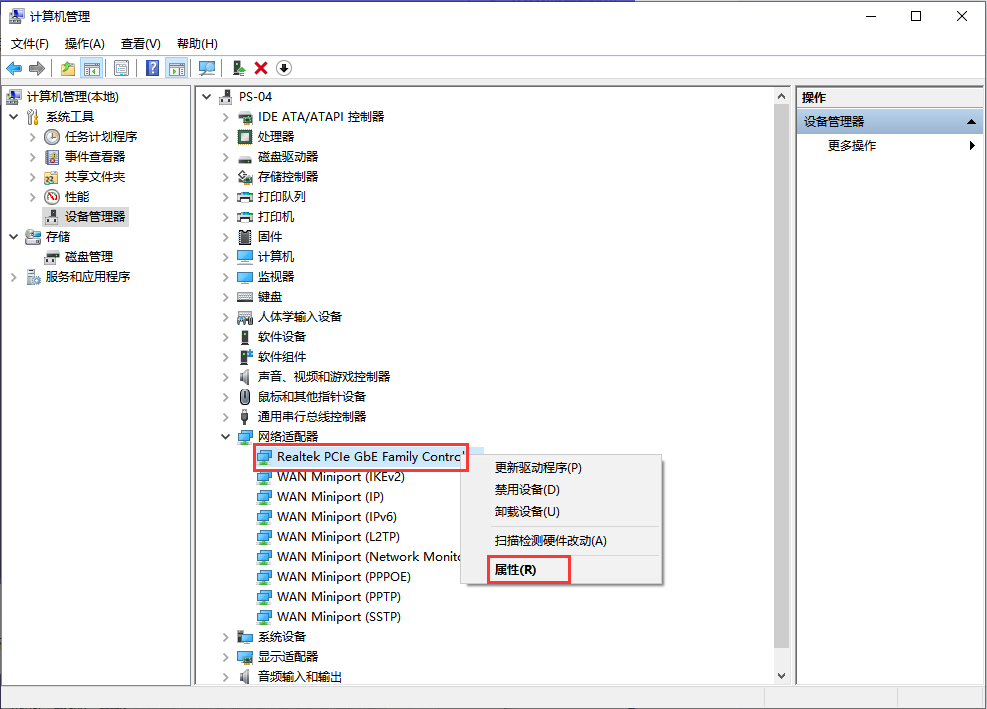Click the Properties sheet toolbar icon
This screenshot has width=987, height=709.
click(121, 68)
